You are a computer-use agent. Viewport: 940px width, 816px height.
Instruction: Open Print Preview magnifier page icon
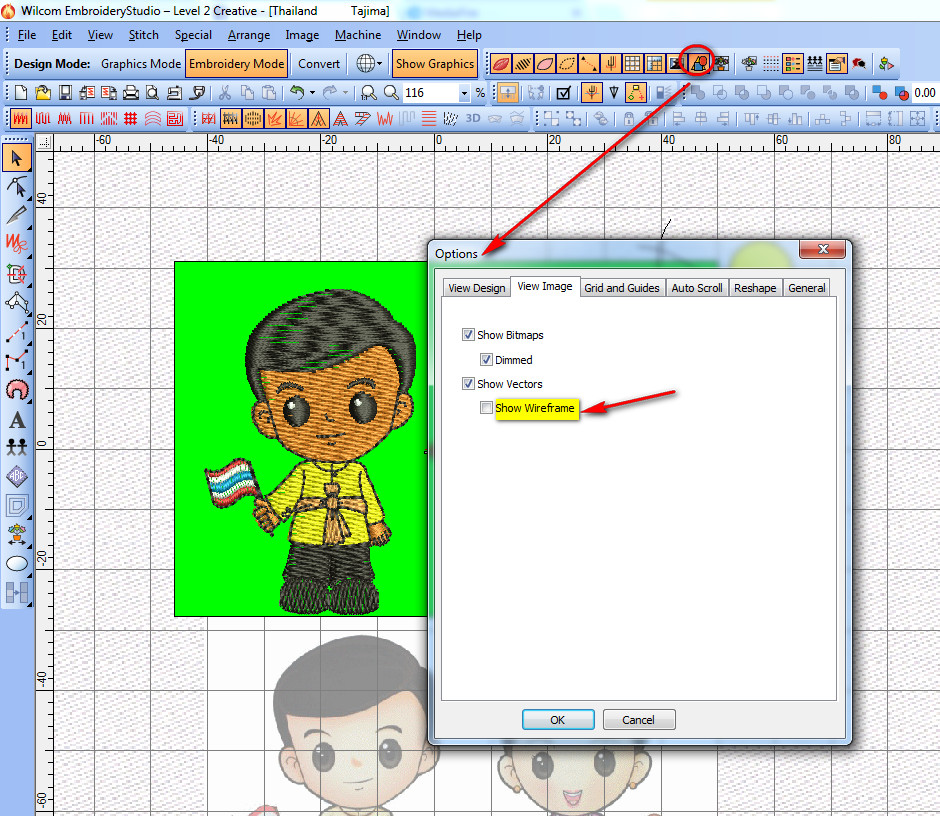pos(153,92)
